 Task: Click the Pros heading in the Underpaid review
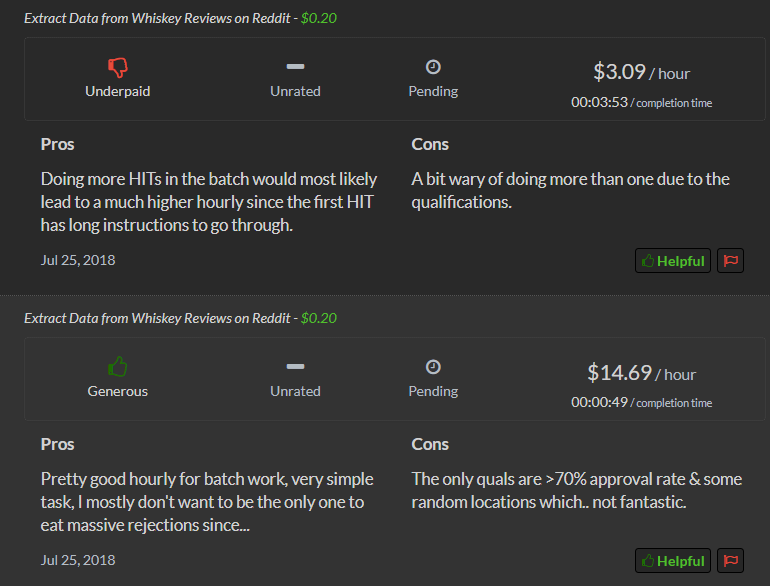pos(57,144)
